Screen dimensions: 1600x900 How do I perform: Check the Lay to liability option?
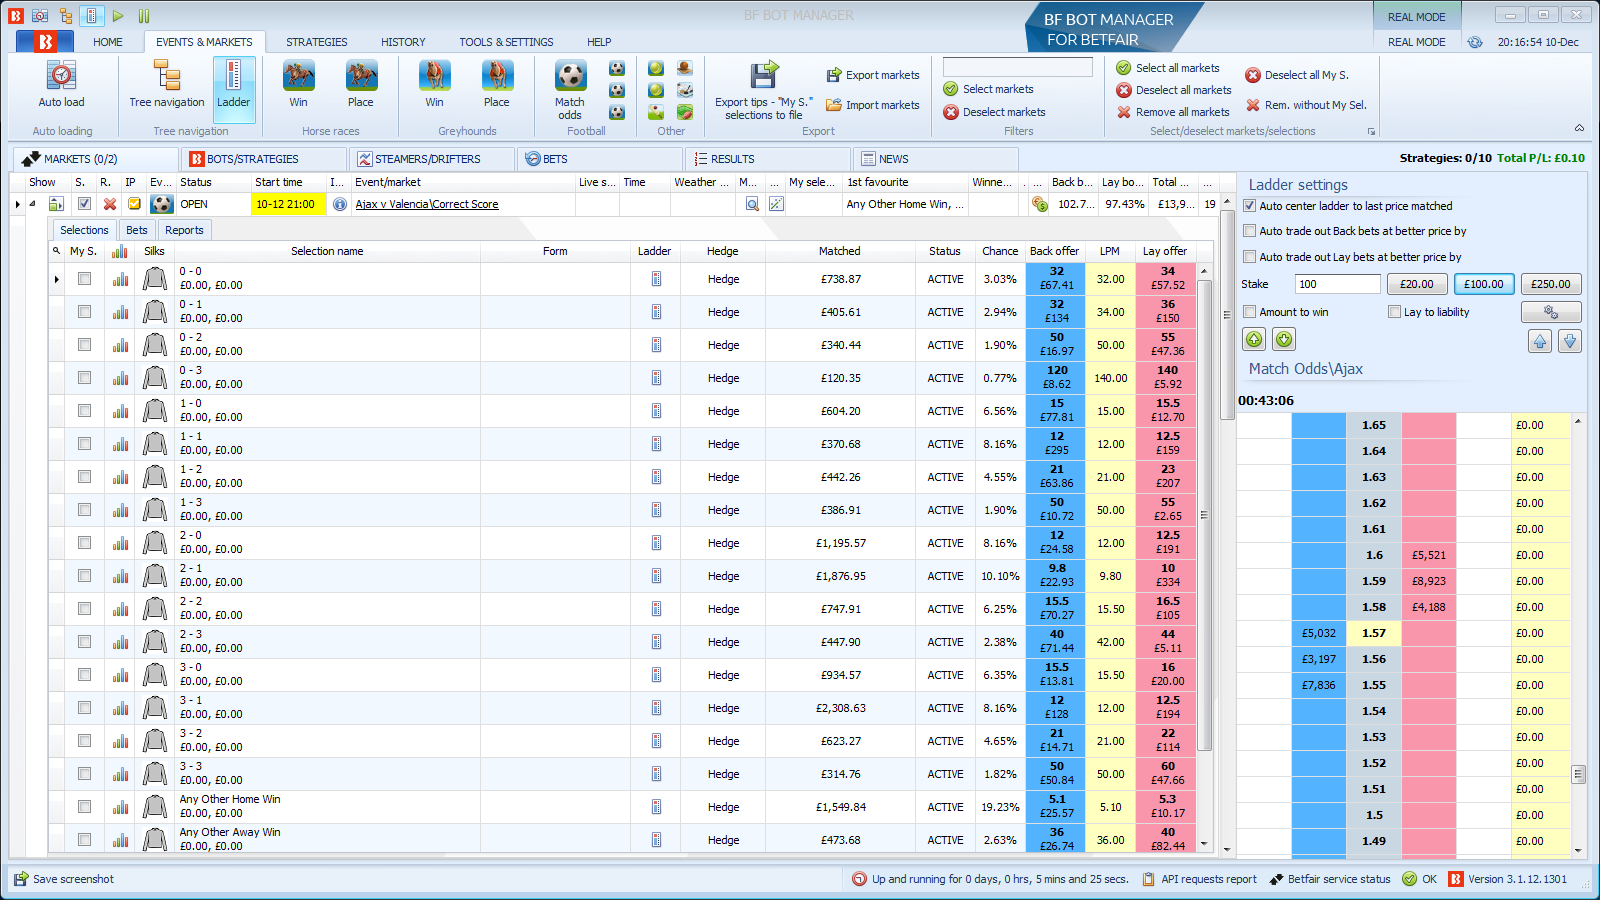pyautogui.click(x=1394, y=312)
